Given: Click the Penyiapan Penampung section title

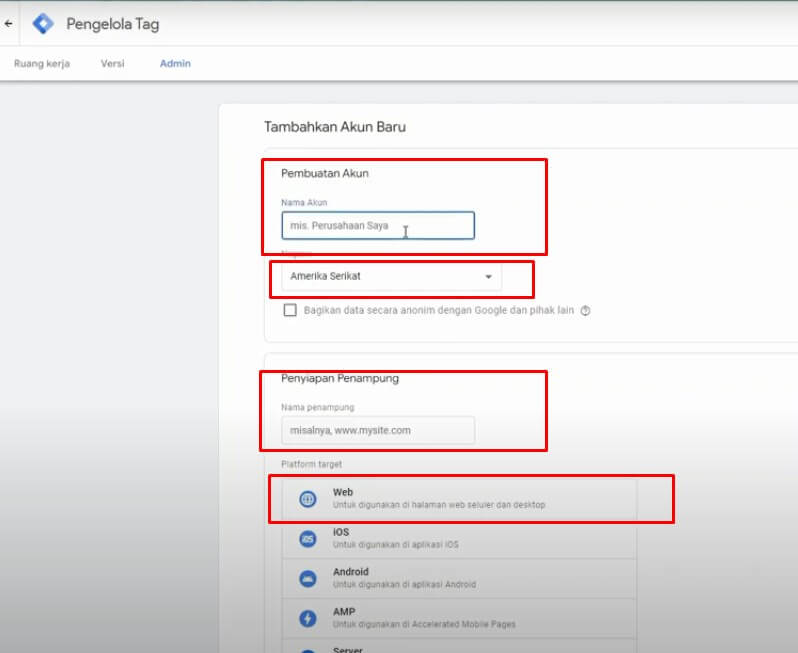Looking at the screenshot, I should [340, 378].
